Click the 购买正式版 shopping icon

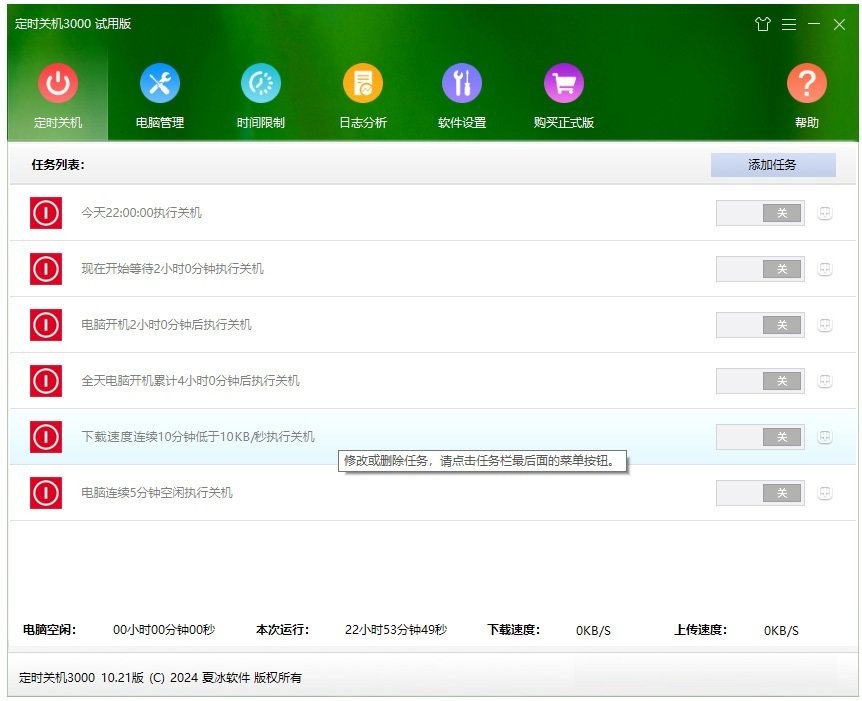[563, 84]
